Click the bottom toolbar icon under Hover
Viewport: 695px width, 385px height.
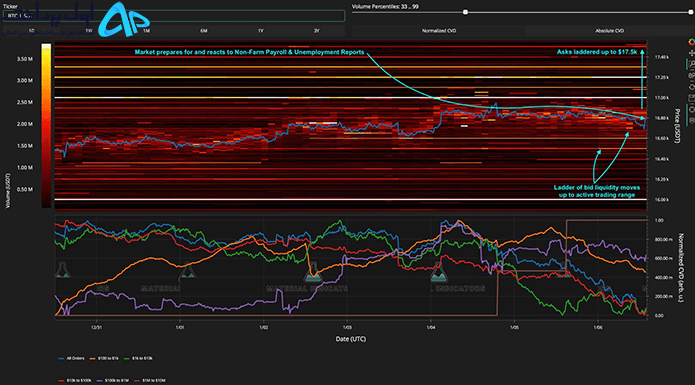pyautogui.click(x=691, y=120)
